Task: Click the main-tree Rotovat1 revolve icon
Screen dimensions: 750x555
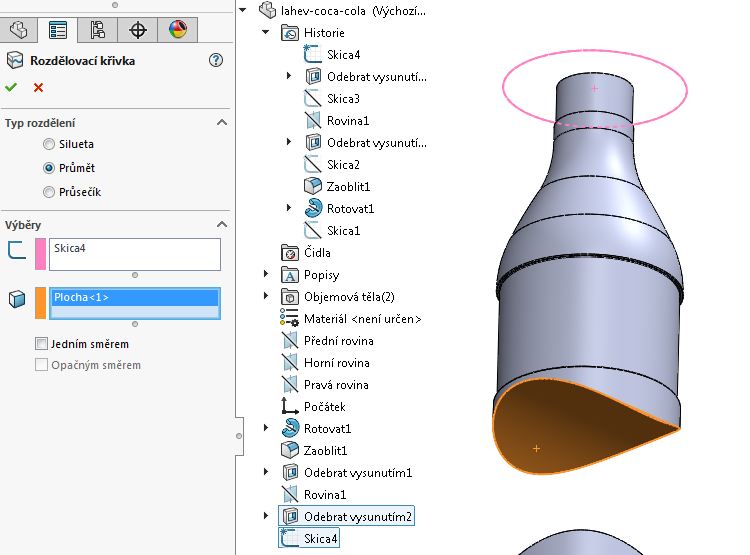Action: click(290, 428)
